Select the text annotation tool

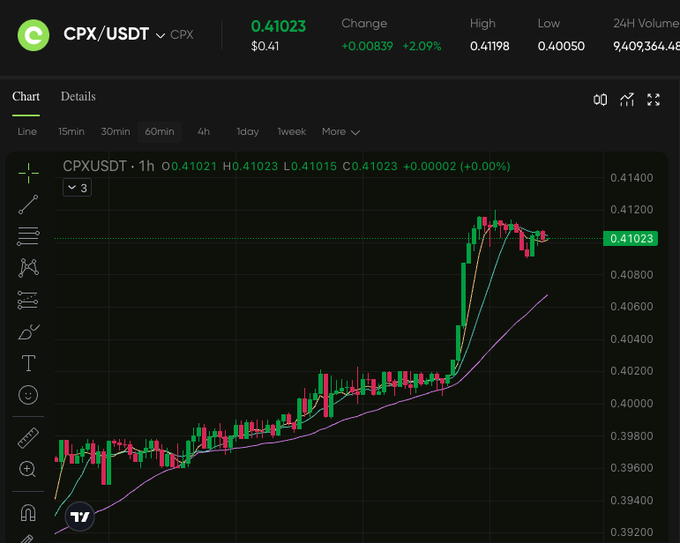pos(29,363)
